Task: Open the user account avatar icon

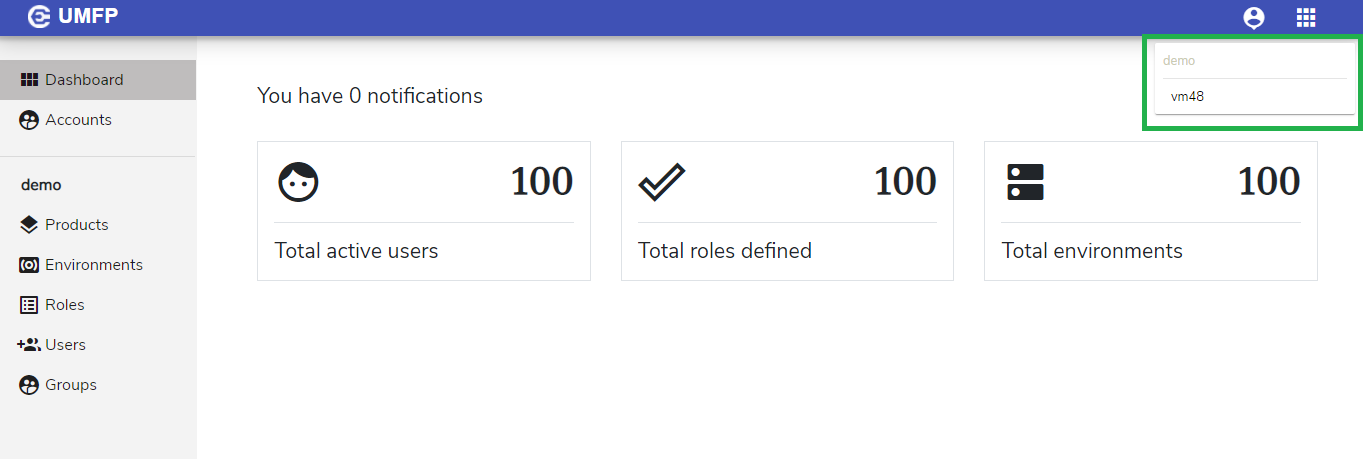Action: [1253, 17]
